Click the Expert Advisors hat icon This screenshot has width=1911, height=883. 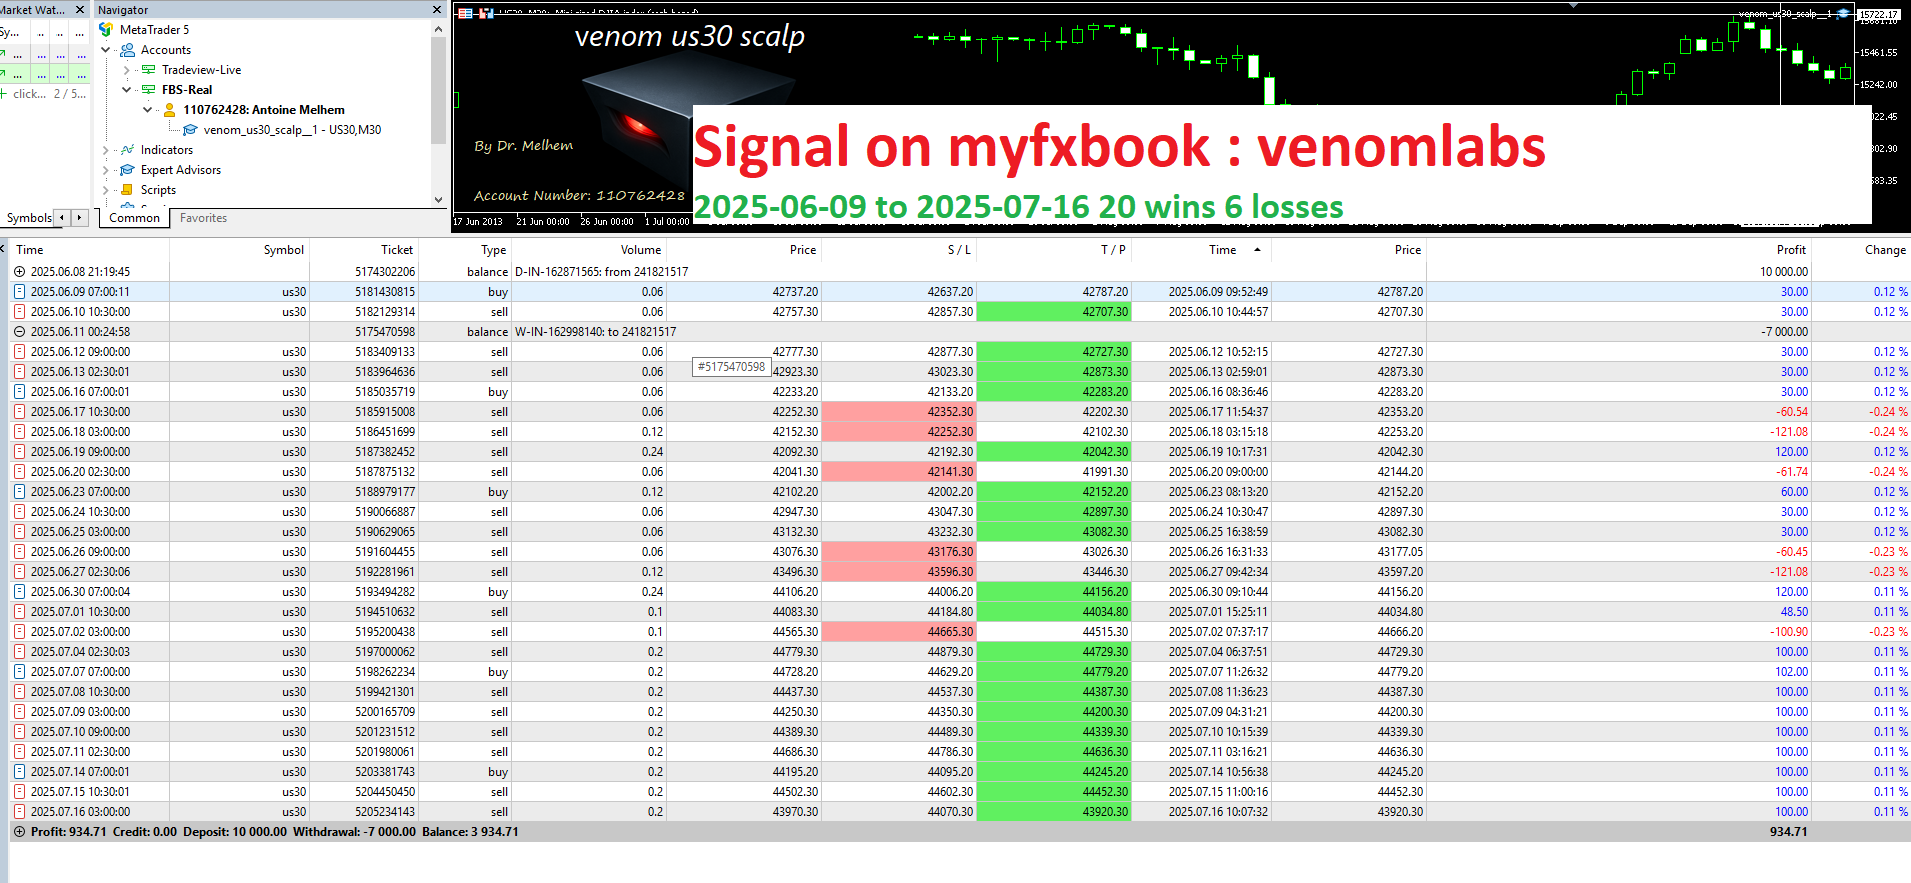point(127,170)
